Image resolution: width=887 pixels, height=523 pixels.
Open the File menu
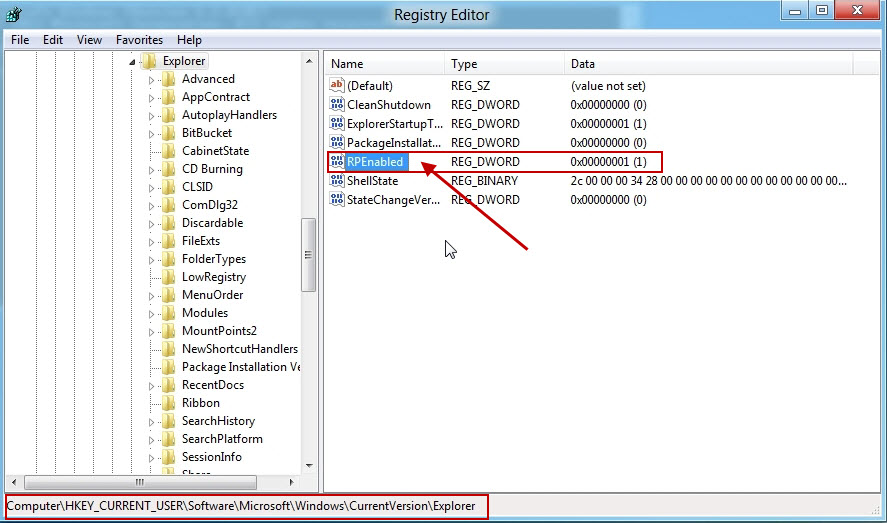click(20, 40)
